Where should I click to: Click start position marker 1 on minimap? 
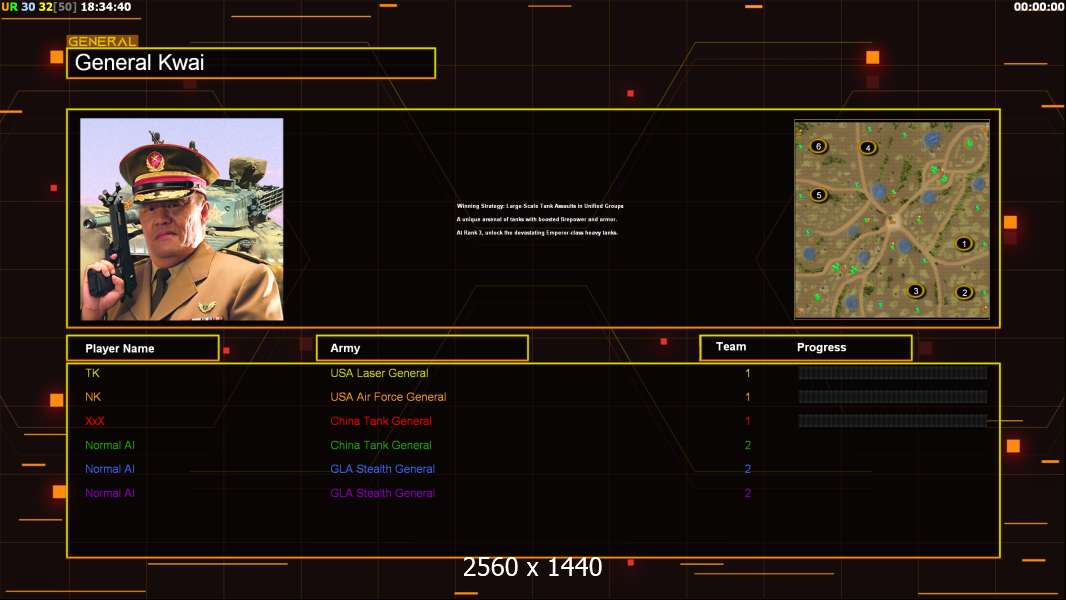(963, 243)
